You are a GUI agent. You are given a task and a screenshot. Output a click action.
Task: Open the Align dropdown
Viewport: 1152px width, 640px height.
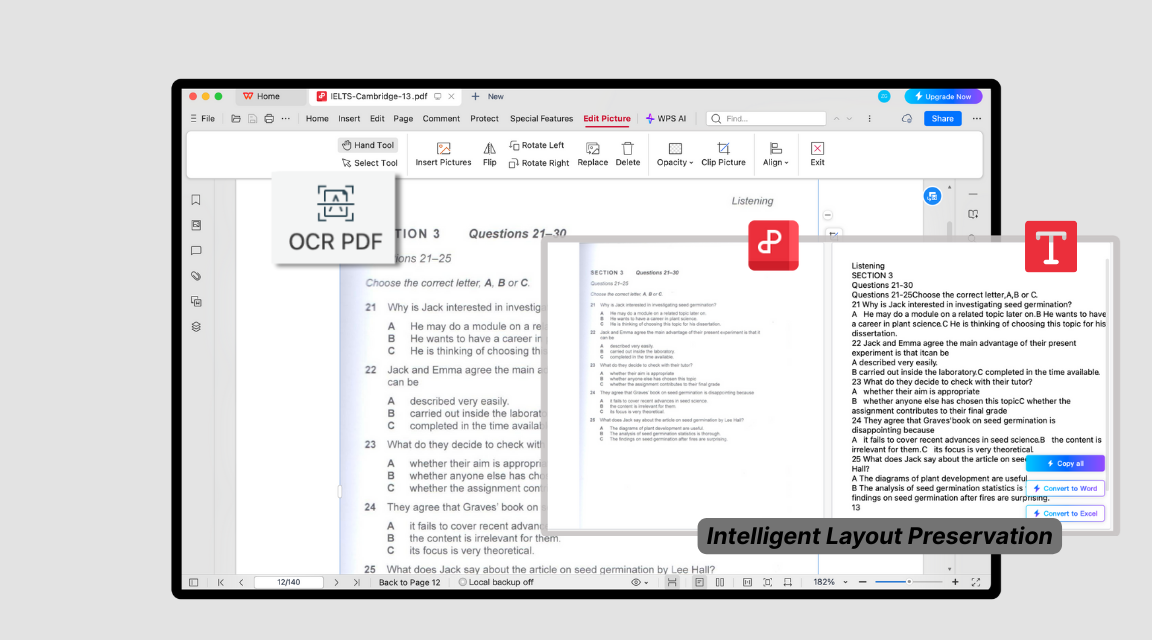775,154
